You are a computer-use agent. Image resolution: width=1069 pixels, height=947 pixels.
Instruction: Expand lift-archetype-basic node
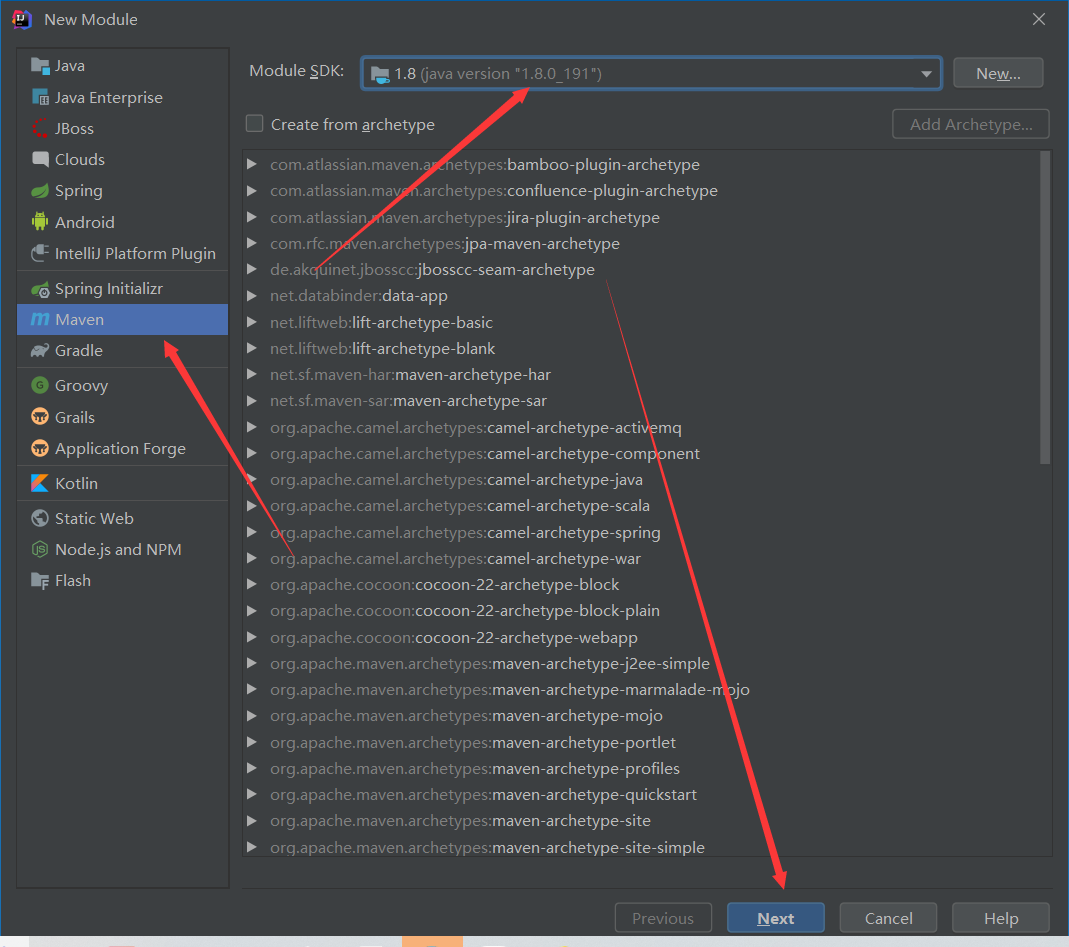[x=252, y=322]
